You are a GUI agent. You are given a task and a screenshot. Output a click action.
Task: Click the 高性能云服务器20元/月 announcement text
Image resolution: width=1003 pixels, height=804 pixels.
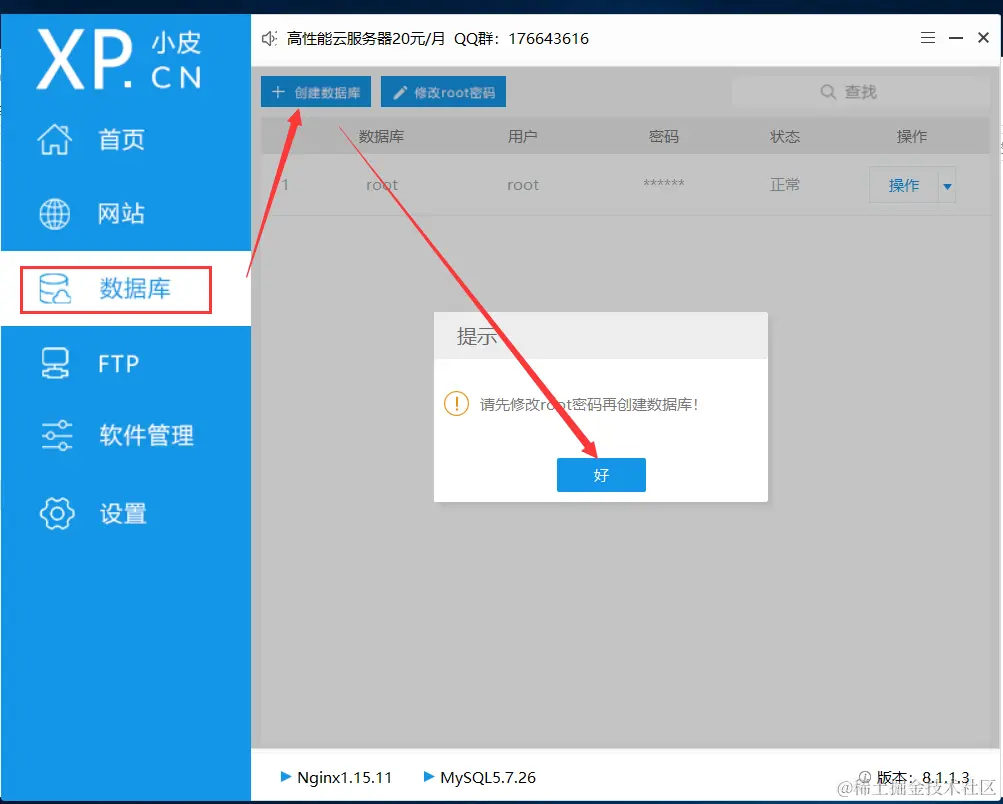[x=365, y=38]
